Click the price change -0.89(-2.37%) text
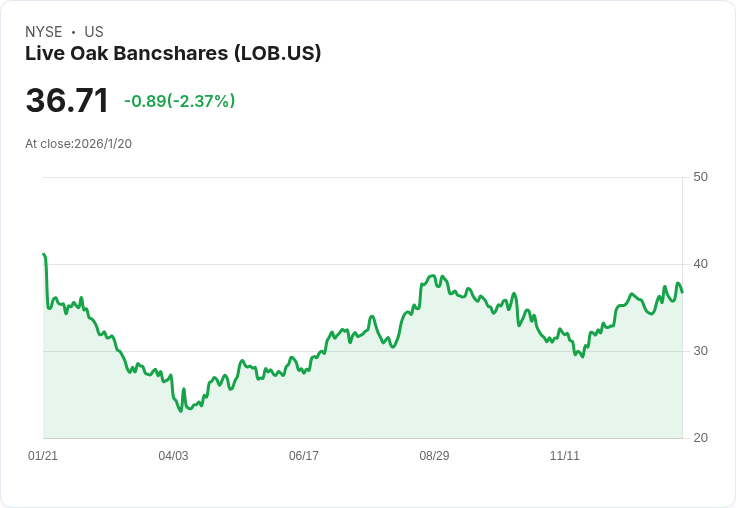736x508 pixels. point(179,101)
